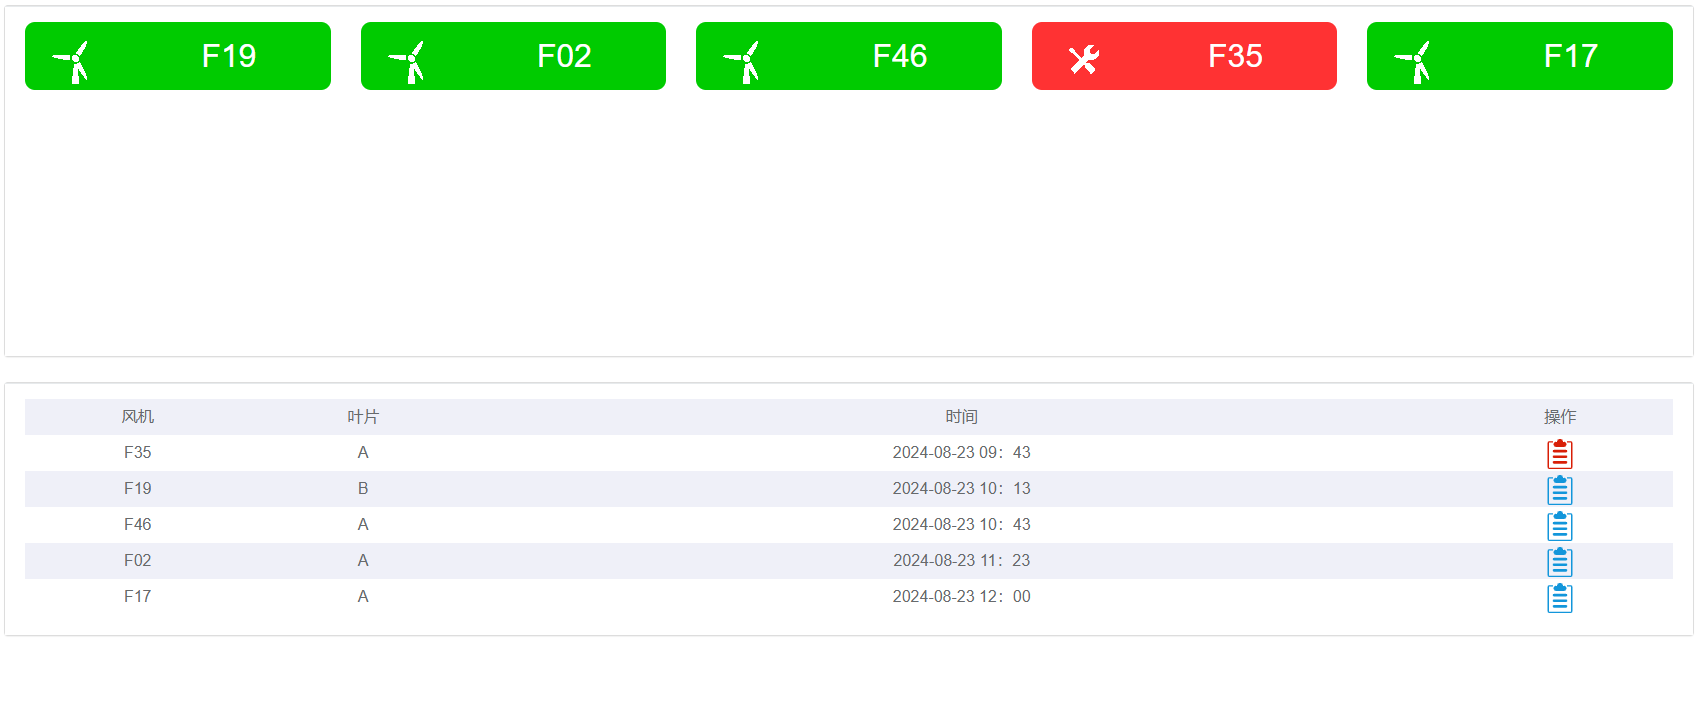Click the wind turbine icon on F17
Image resolution: width=1704 pixels, height=718 pixels.
[x=1414, y=61]
